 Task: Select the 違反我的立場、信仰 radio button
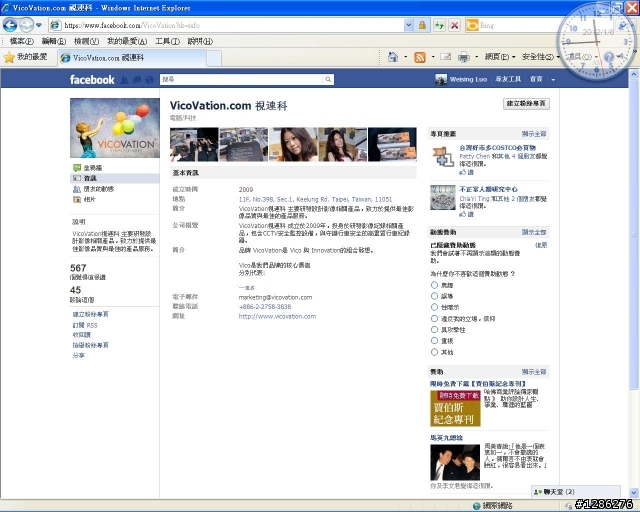[434, 318]
